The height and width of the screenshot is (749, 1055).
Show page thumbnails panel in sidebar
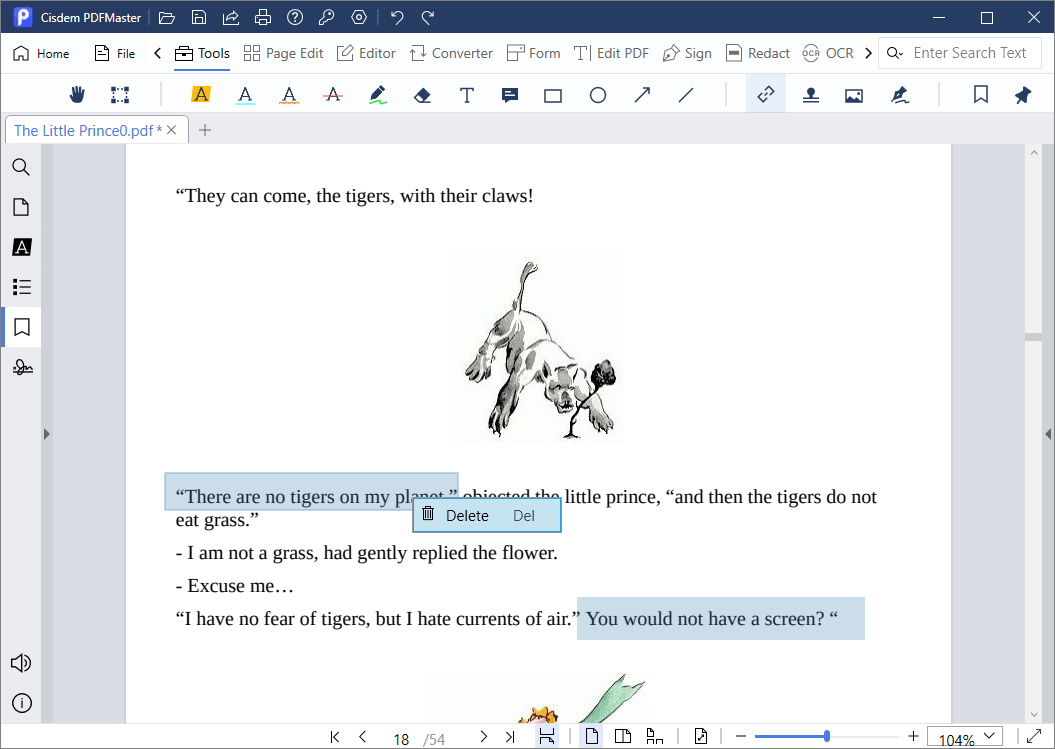click(21, 207)
